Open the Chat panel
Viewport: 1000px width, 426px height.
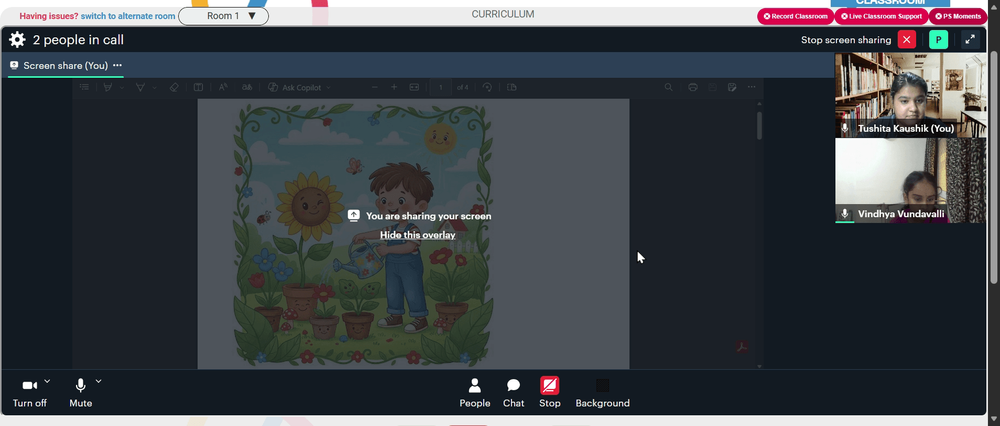pos(513,393)
